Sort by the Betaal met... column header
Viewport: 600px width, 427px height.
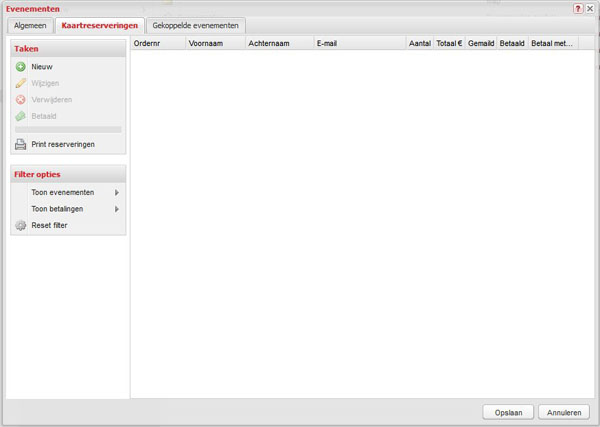pyautogui.click(x=553, y=43)
